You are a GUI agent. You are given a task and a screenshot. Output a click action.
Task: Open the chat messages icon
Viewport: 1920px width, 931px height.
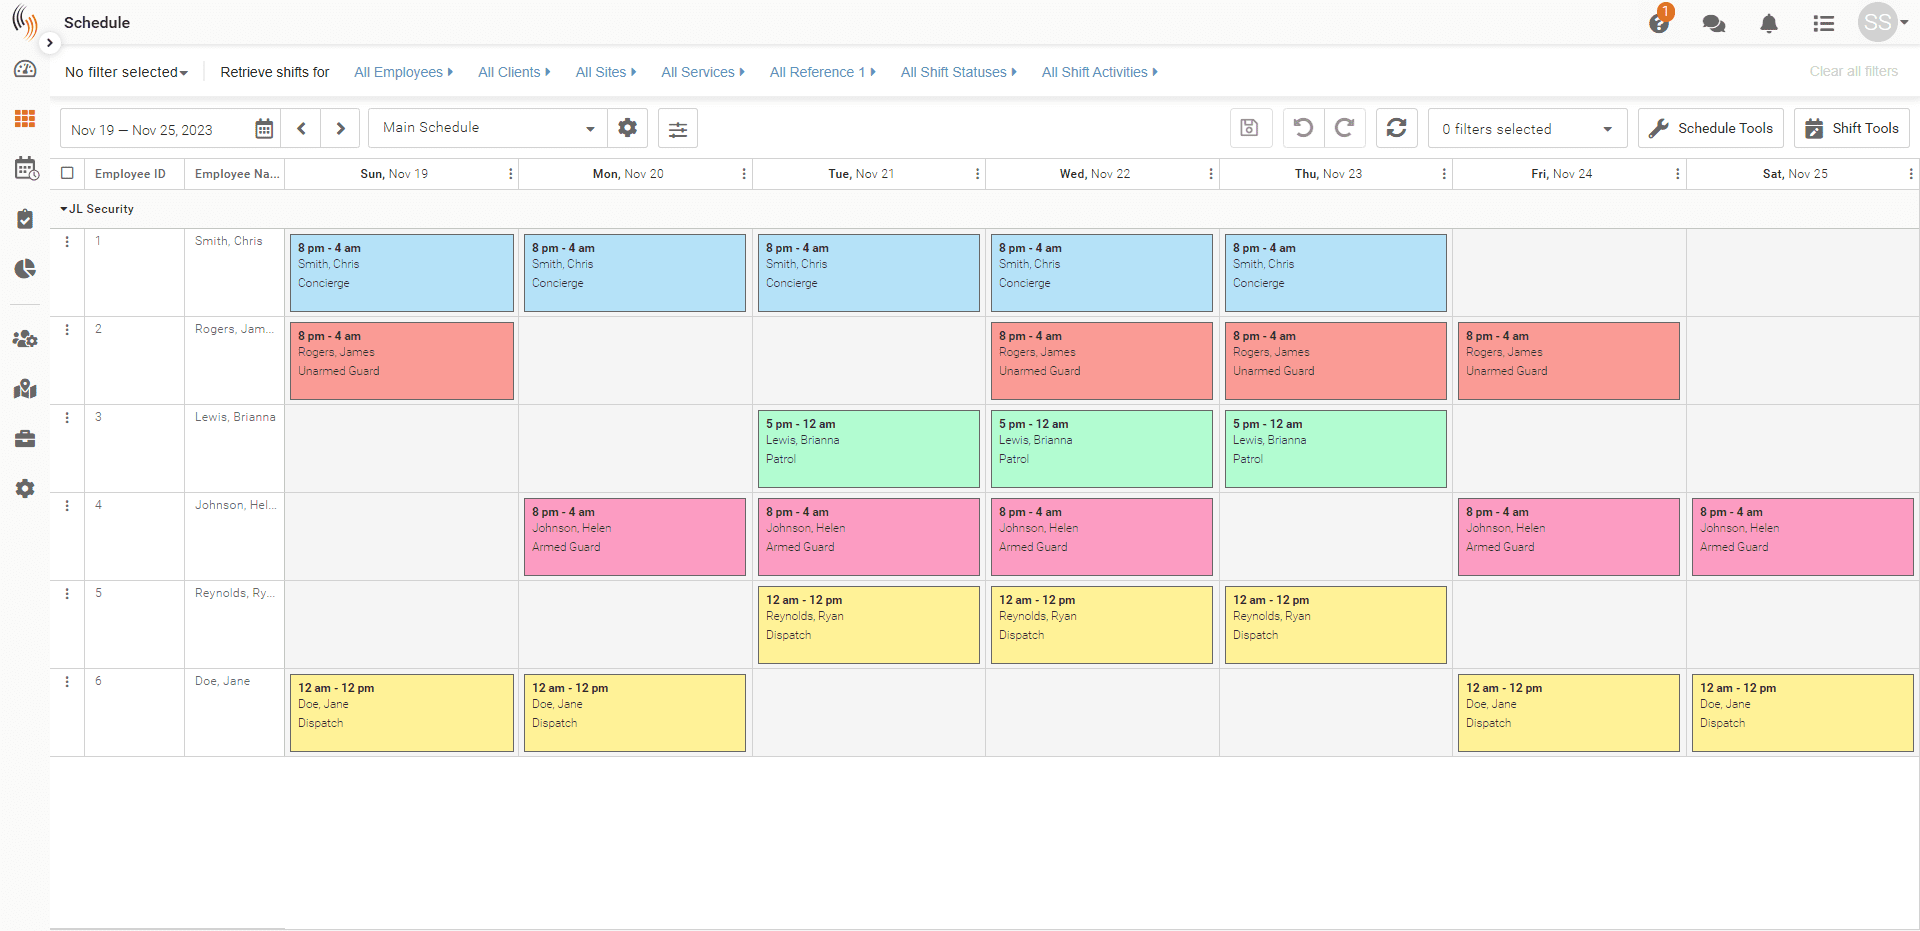(x=1713, y=24)
